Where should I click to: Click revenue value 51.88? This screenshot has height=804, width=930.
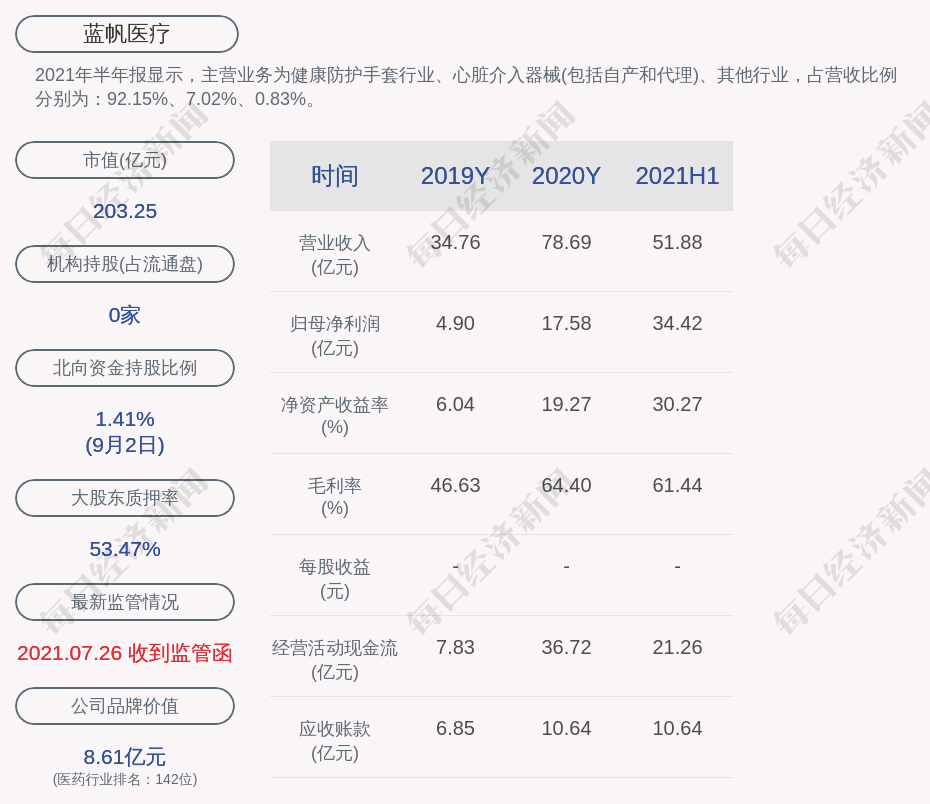677,243
